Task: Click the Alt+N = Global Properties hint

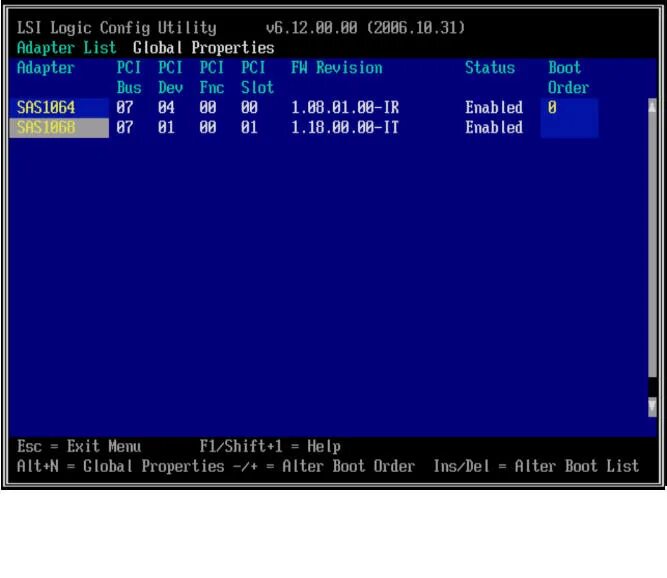Action: pos(121,467)
